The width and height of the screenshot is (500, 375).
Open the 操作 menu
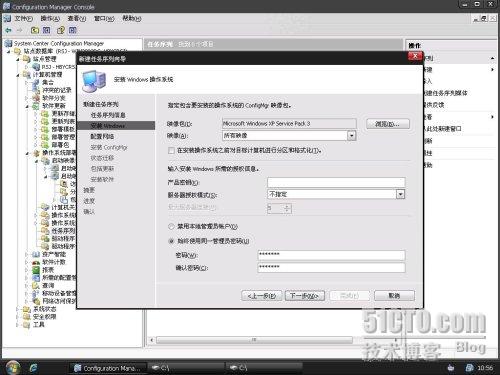(x=50, y=18)
